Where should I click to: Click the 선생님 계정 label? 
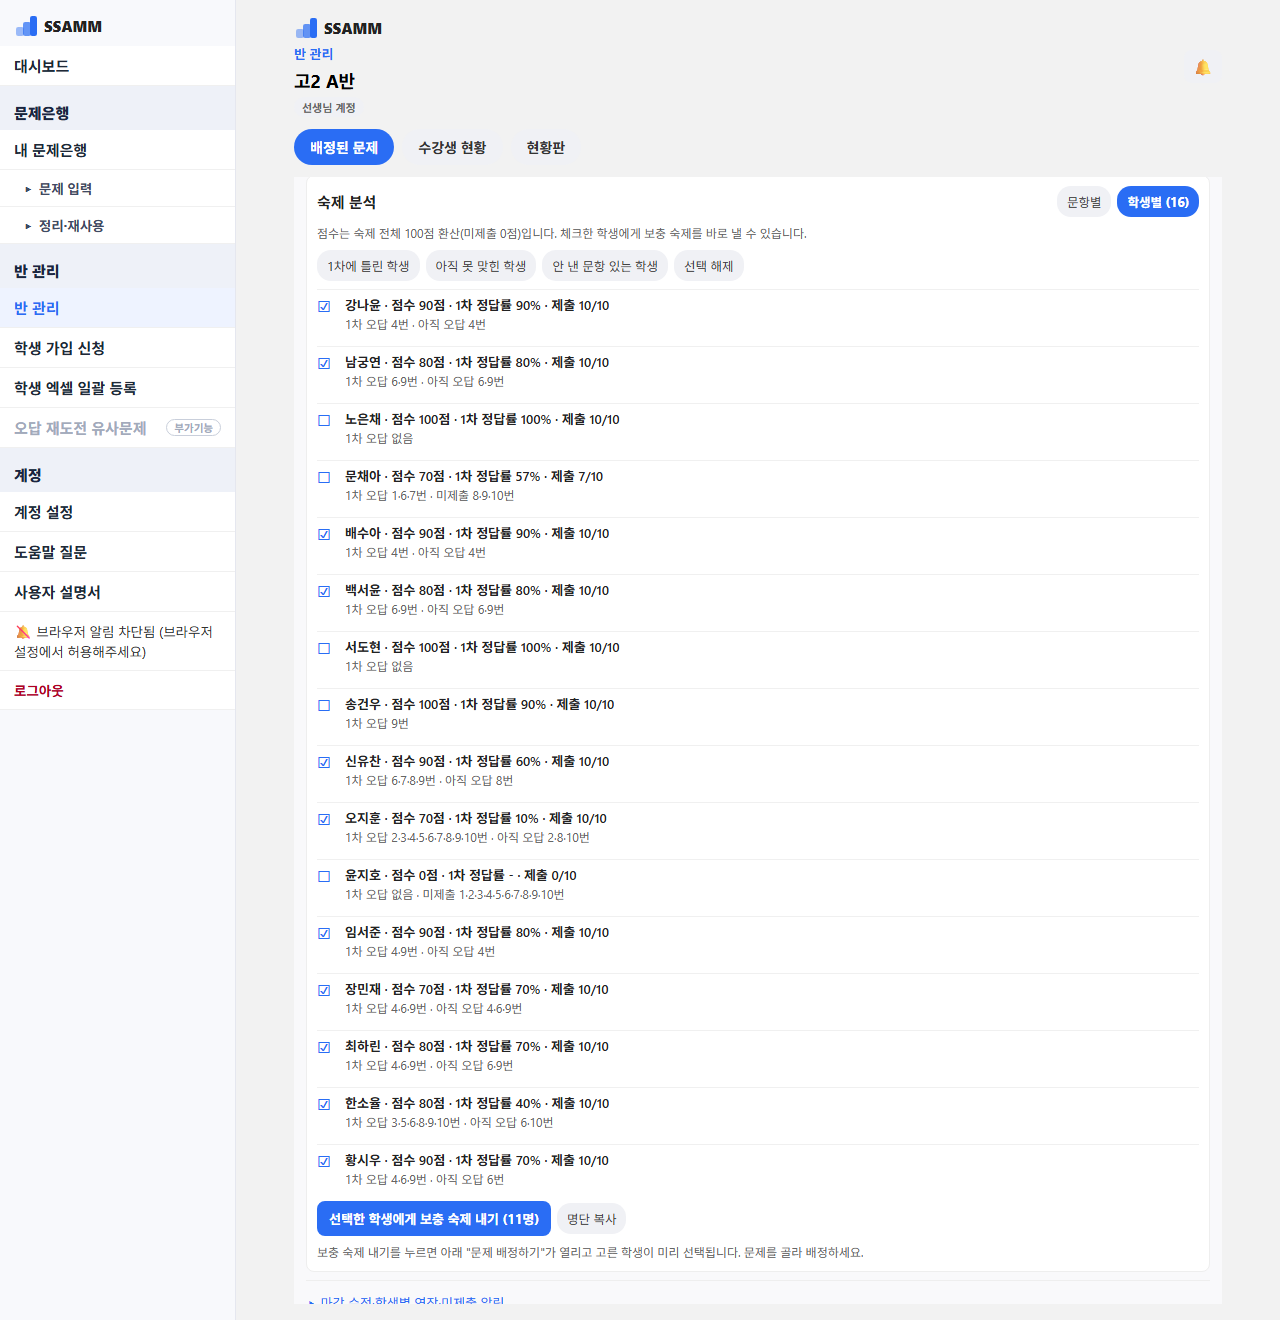pos(329,108)
